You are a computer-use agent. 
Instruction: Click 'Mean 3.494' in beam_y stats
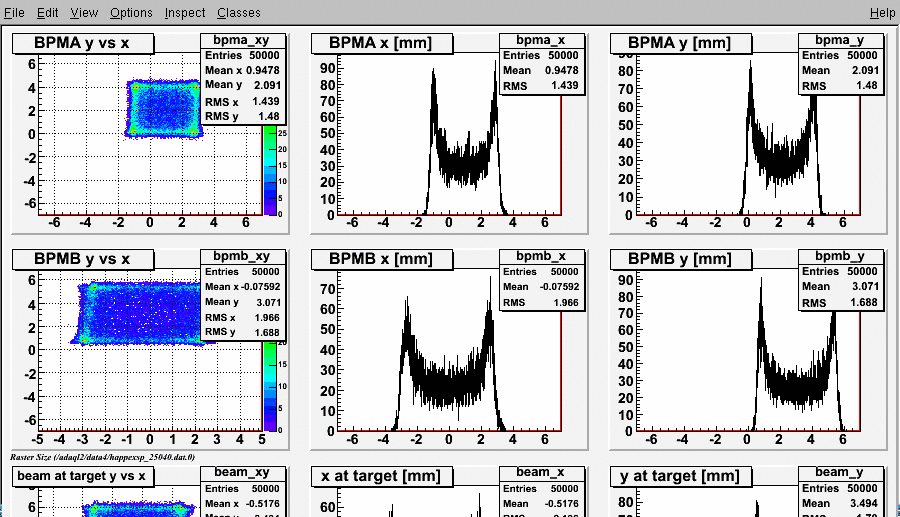point(840,503)
